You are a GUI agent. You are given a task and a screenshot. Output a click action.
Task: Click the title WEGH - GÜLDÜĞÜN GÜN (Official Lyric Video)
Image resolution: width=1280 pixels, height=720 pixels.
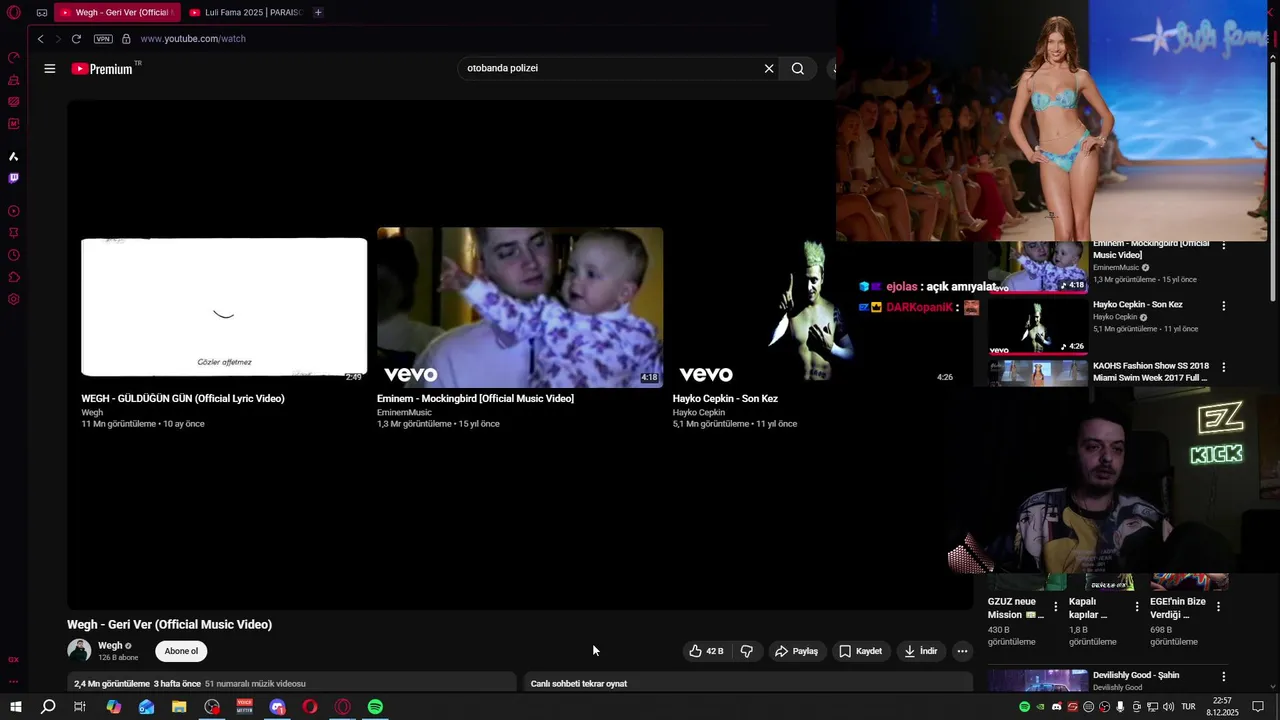pos(183,399)
